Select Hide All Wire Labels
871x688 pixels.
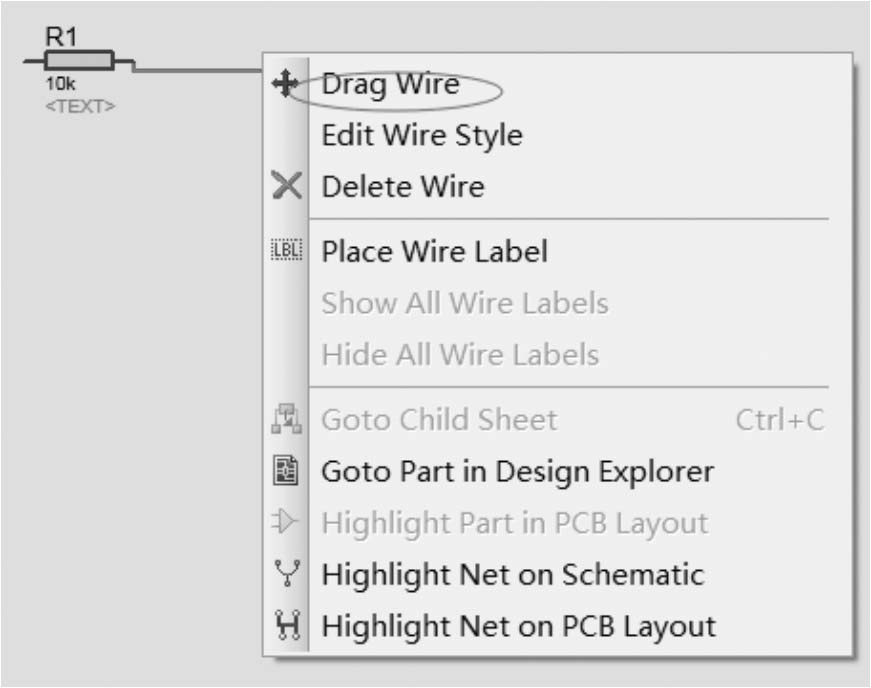460,355
